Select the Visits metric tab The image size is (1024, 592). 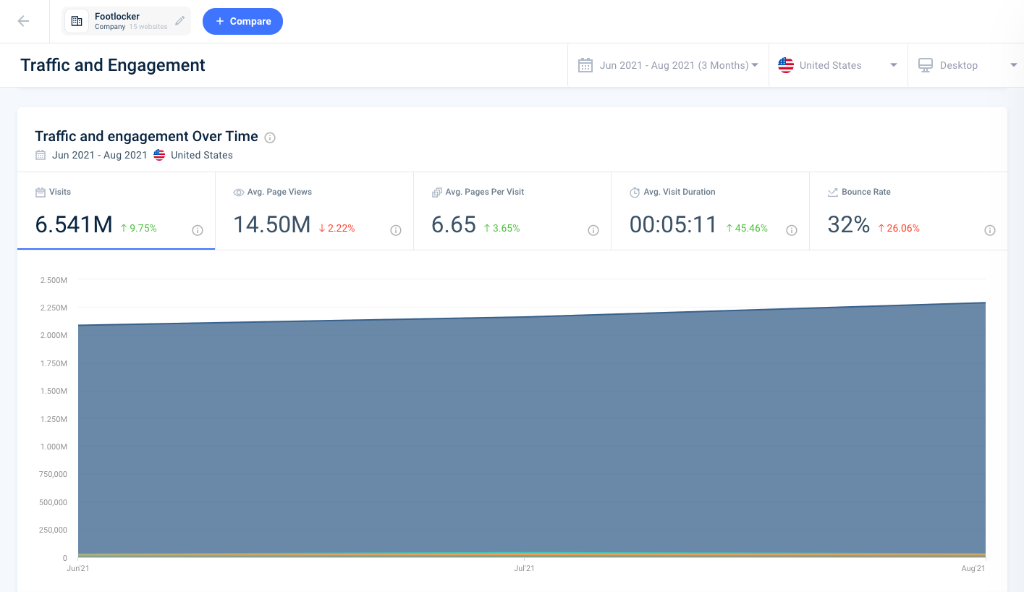click(x=116, y=211)
